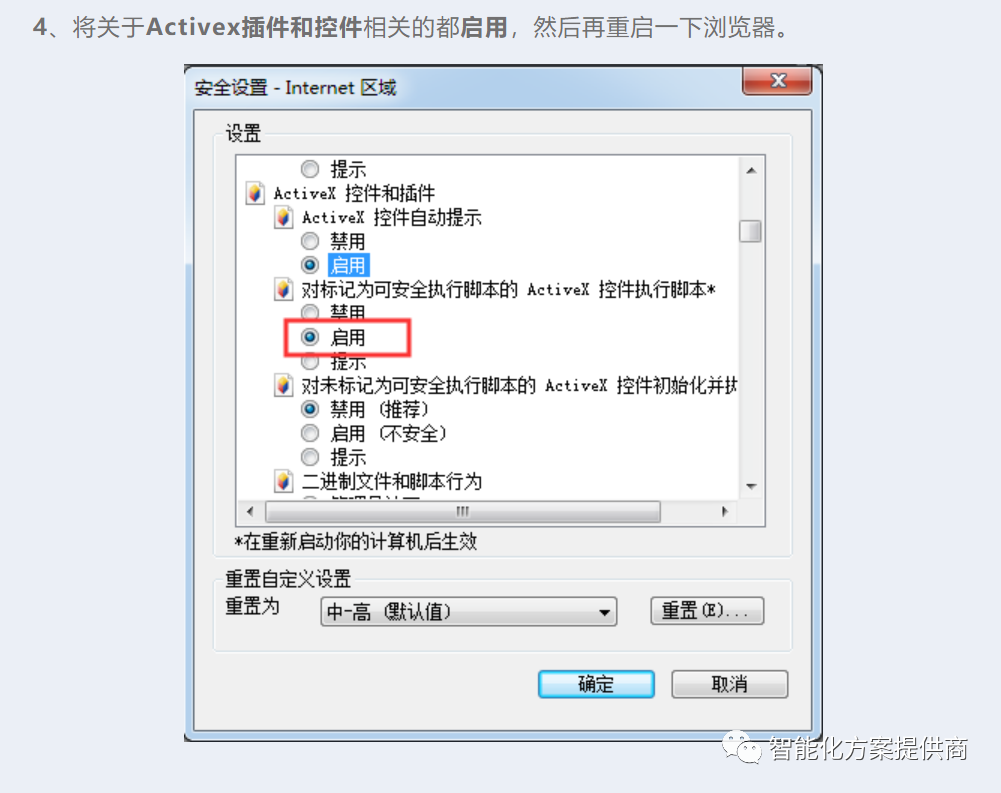Click the WeChat logo in watermark
The height and width of the screenshot is (793, 1001).
741,748
